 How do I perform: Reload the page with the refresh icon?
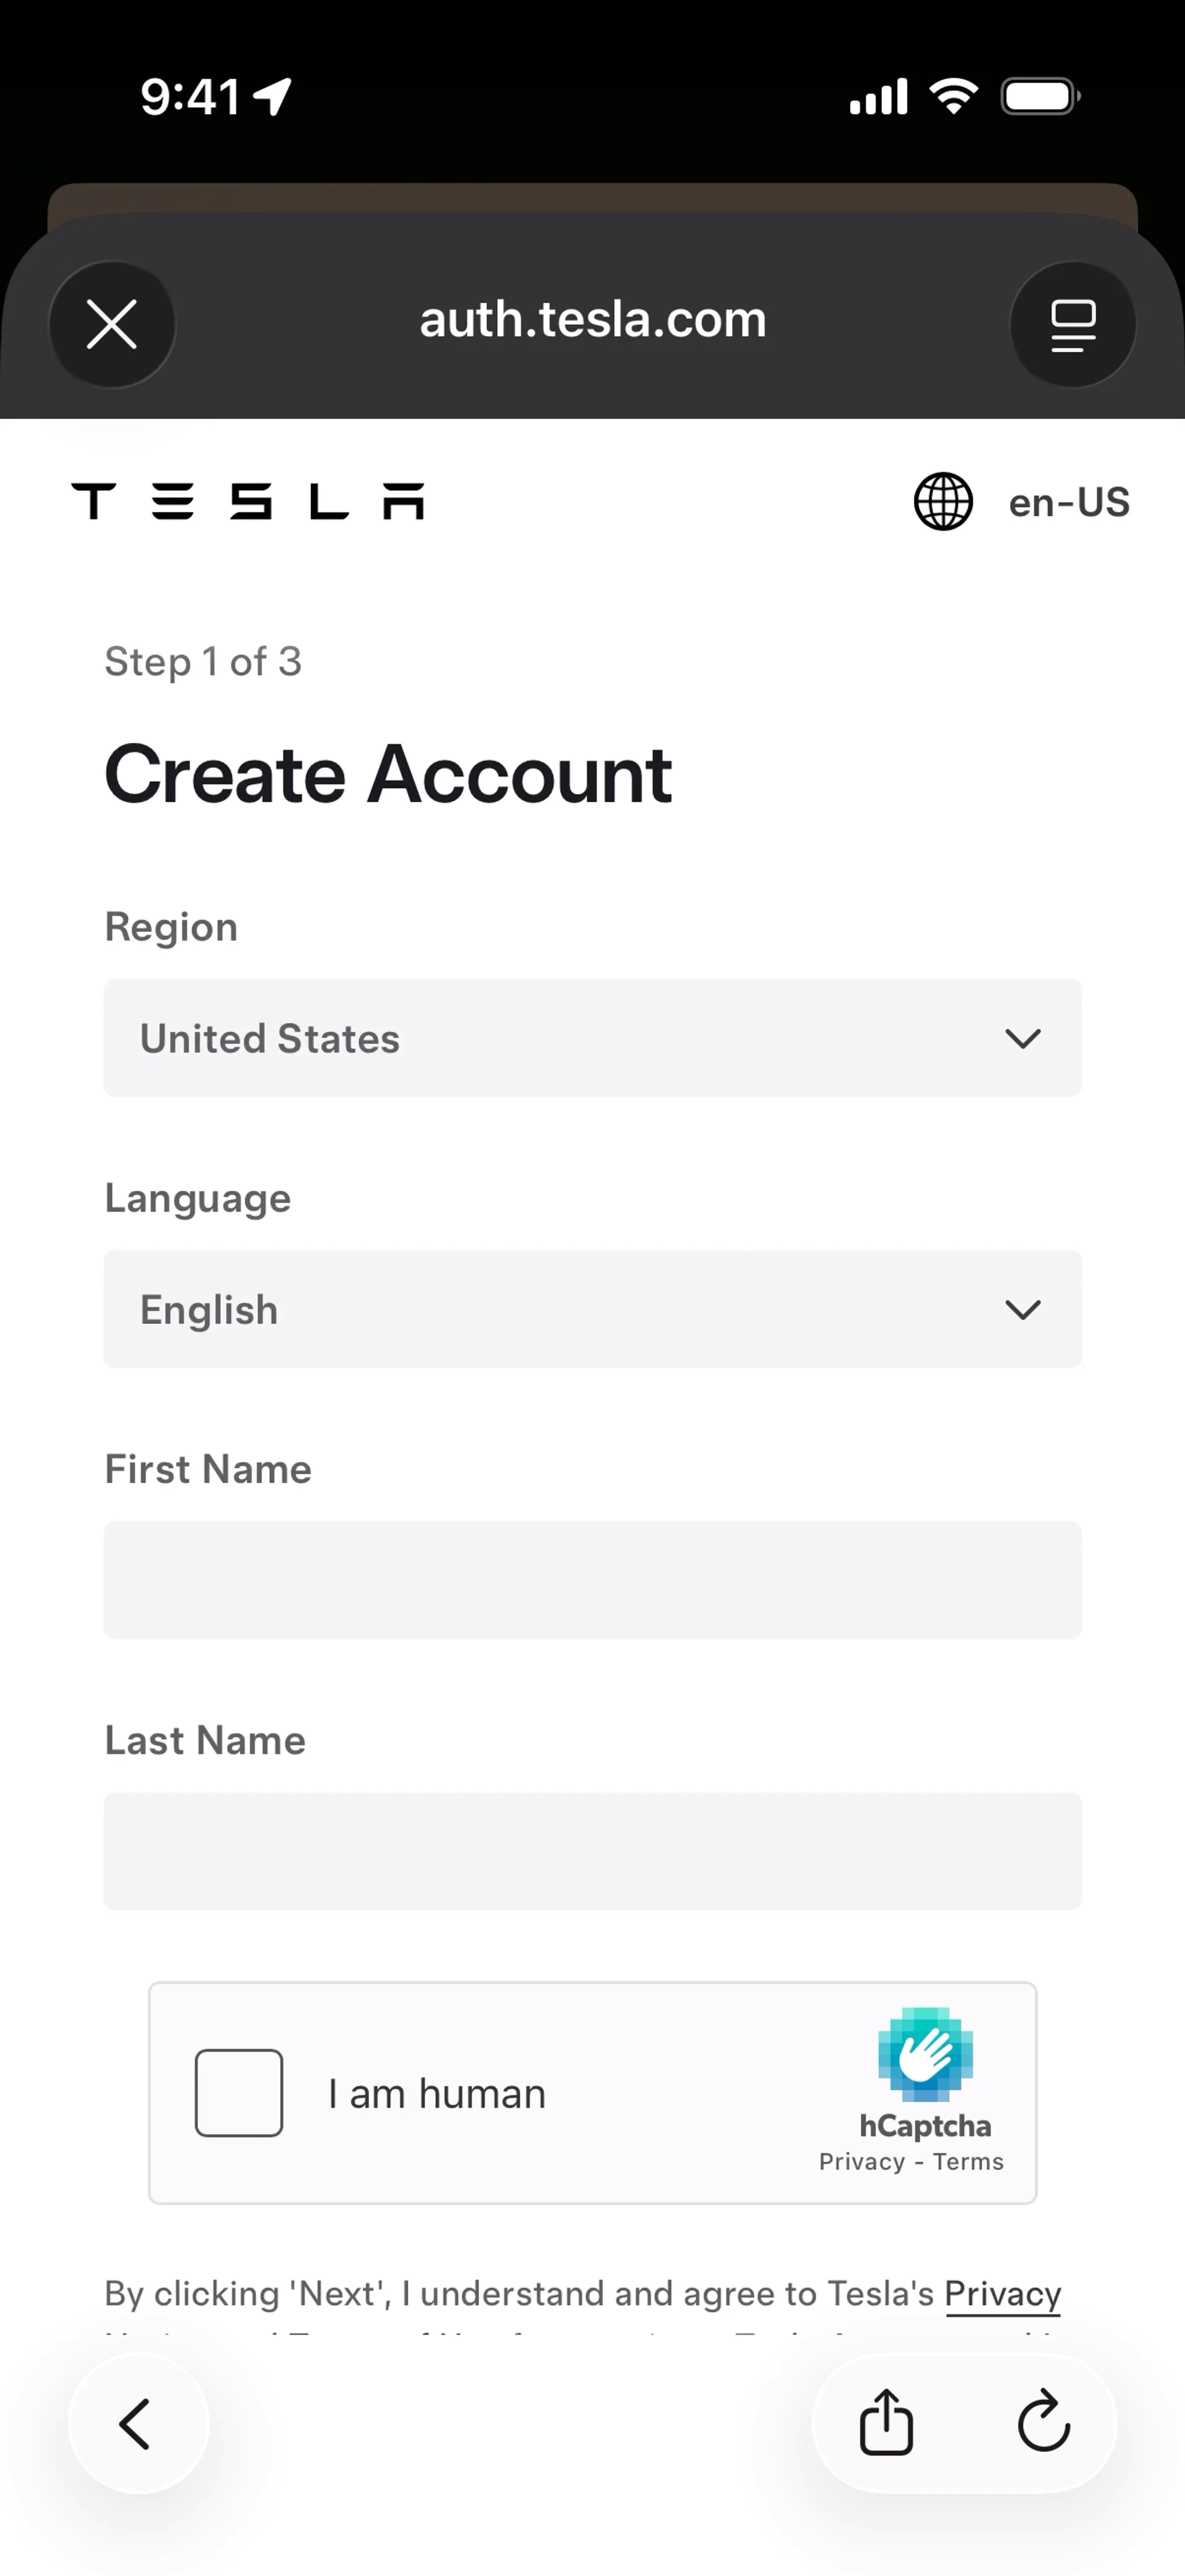1043,2424
